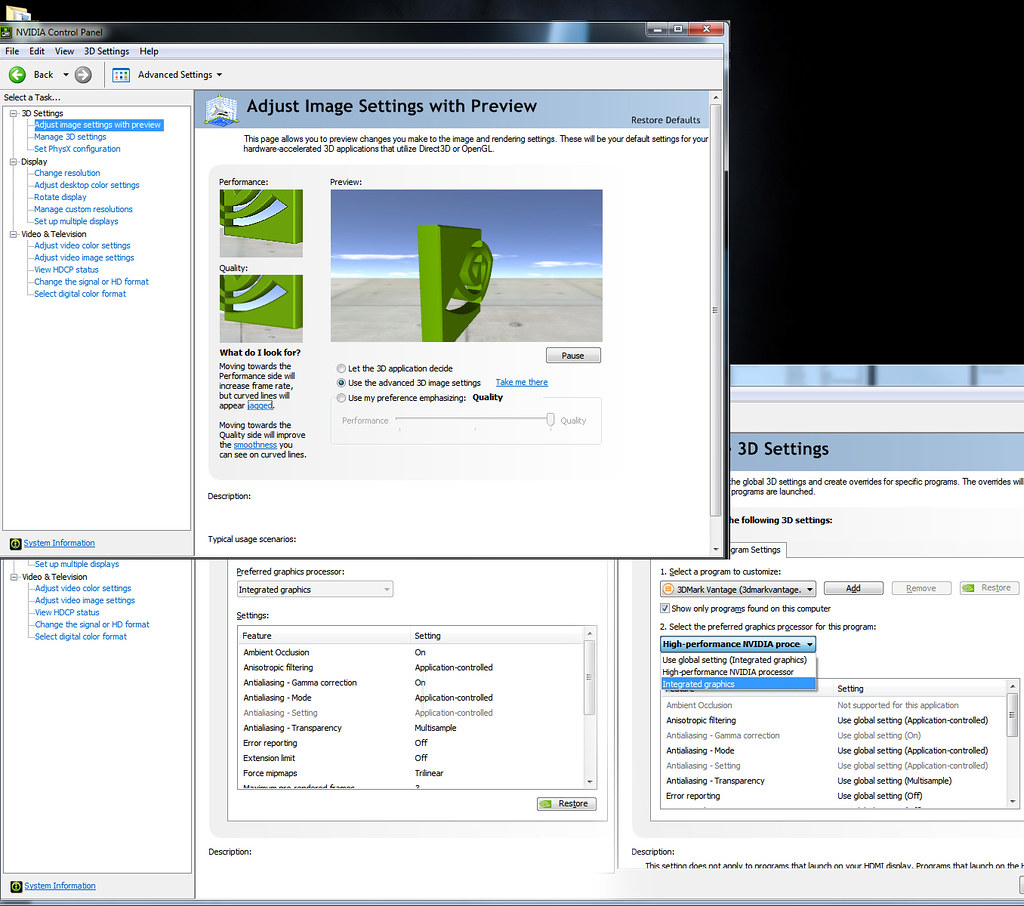Click the Add program button

853,589
